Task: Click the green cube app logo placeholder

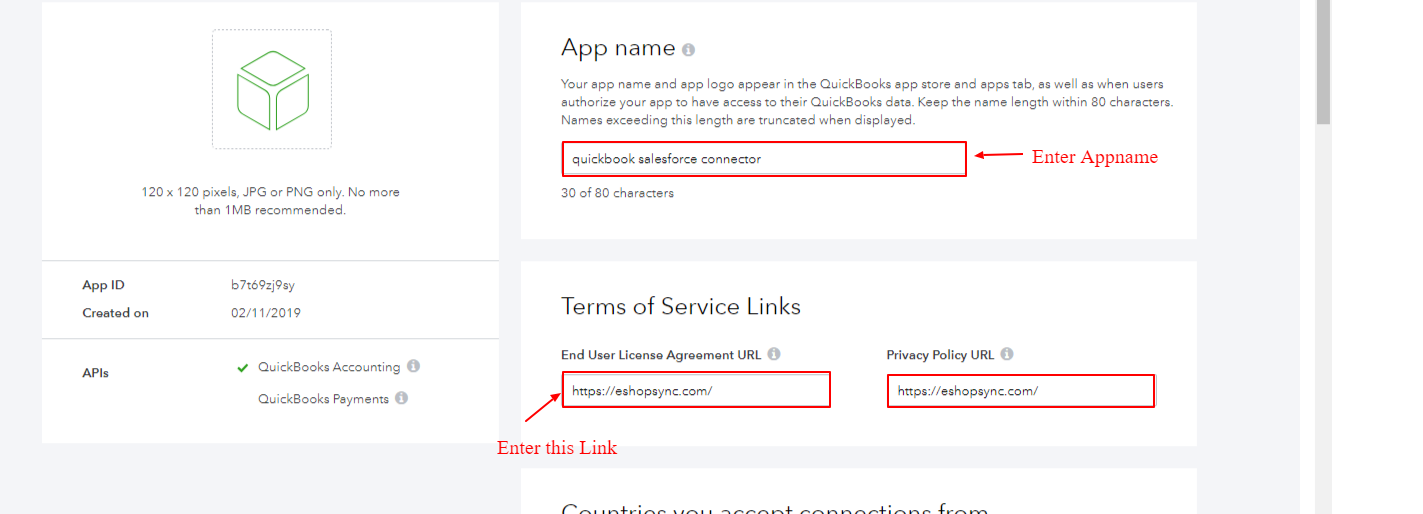Action: coord(271,89)
